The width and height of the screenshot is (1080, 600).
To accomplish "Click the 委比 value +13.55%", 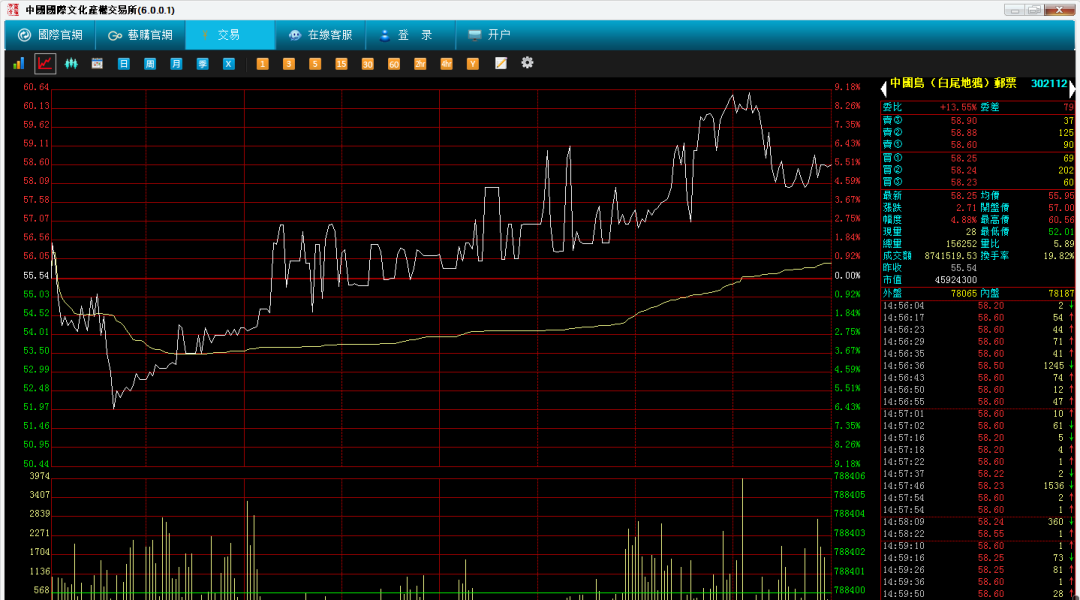I will point(959,107).
